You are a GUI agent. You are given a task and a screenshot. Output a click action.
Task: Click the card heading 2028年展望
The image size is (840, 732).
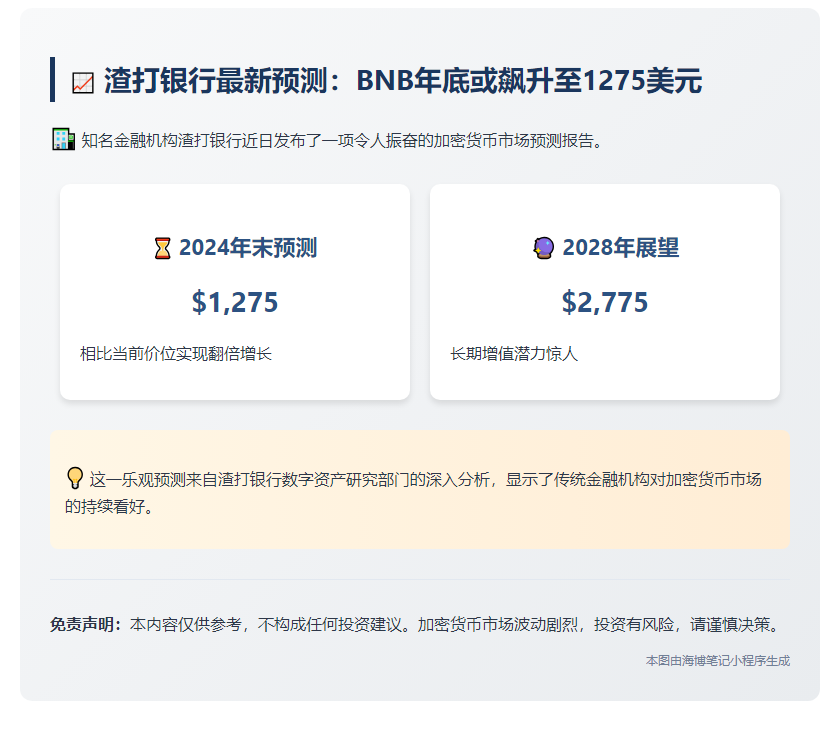tap(620, 248)
